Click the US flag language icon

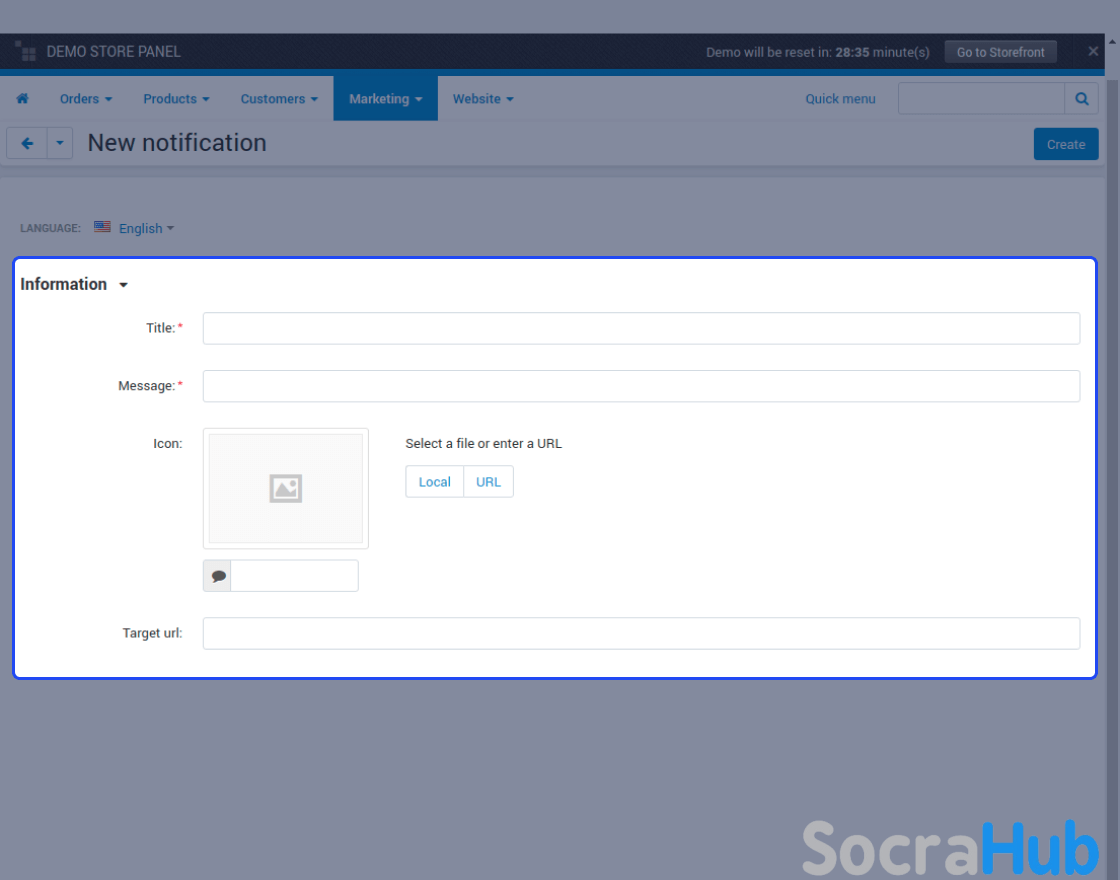[102, 228]
